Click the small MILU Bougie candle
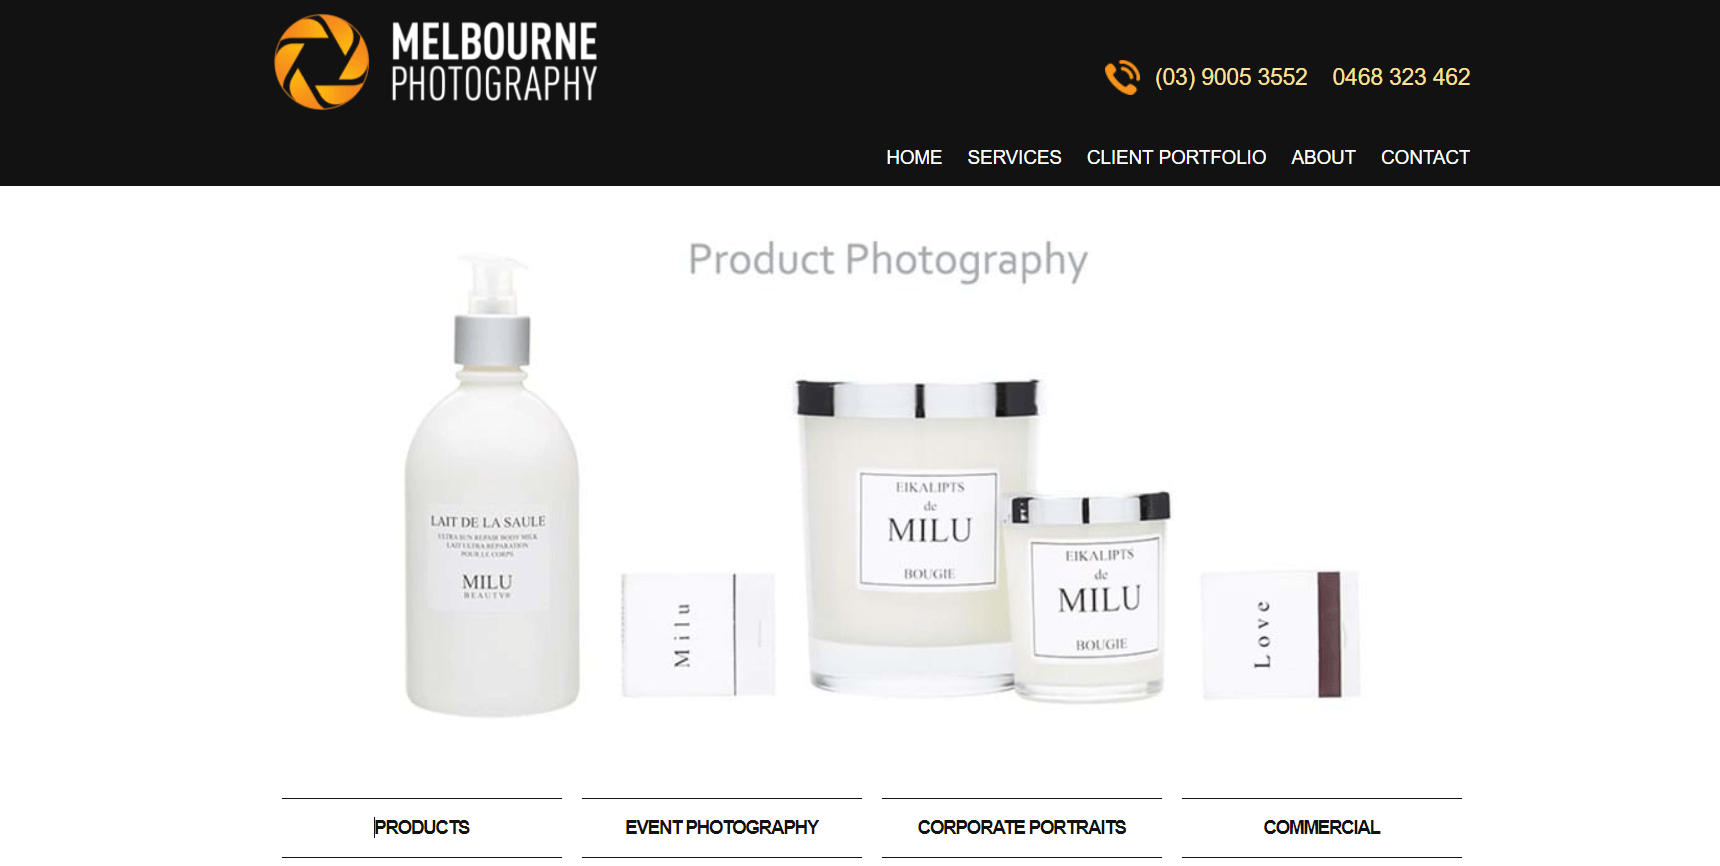 click(1088, 597)
